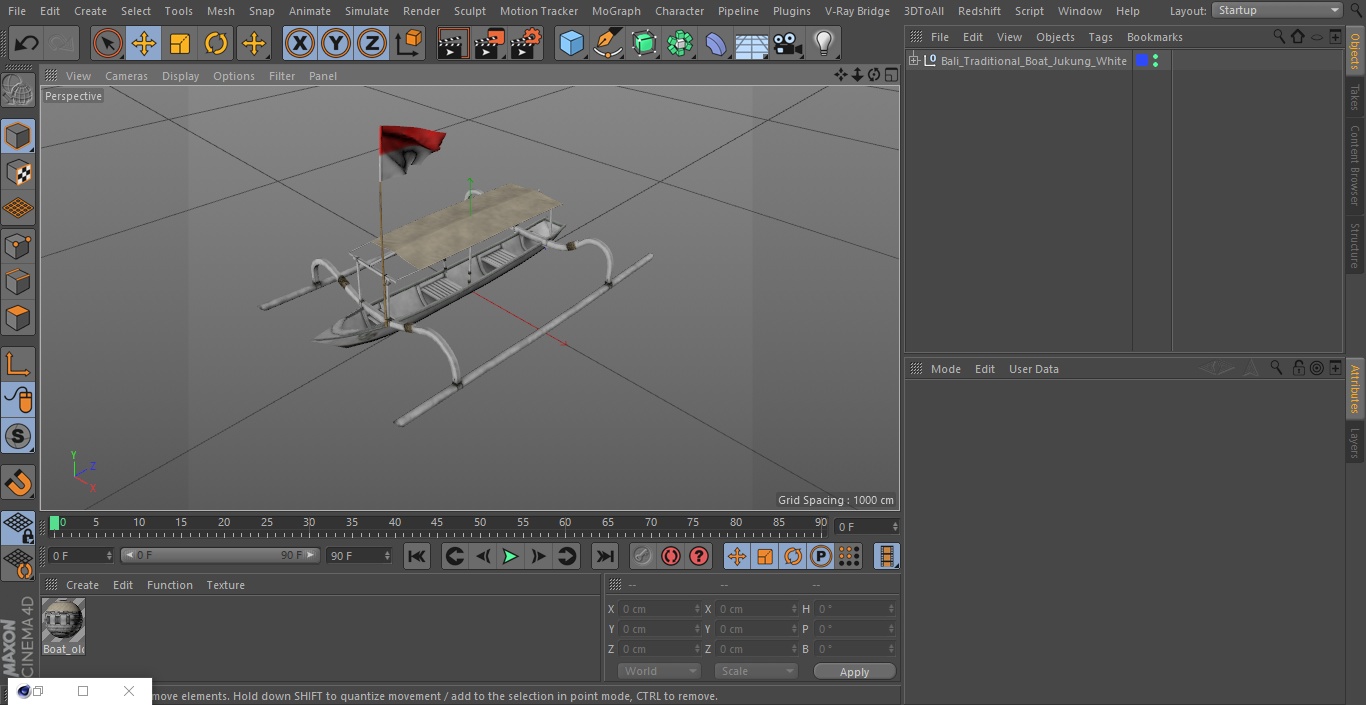The image size is (1366, 705).
Task: Click the Array modeling objects icon
Action: coord(680,43)
